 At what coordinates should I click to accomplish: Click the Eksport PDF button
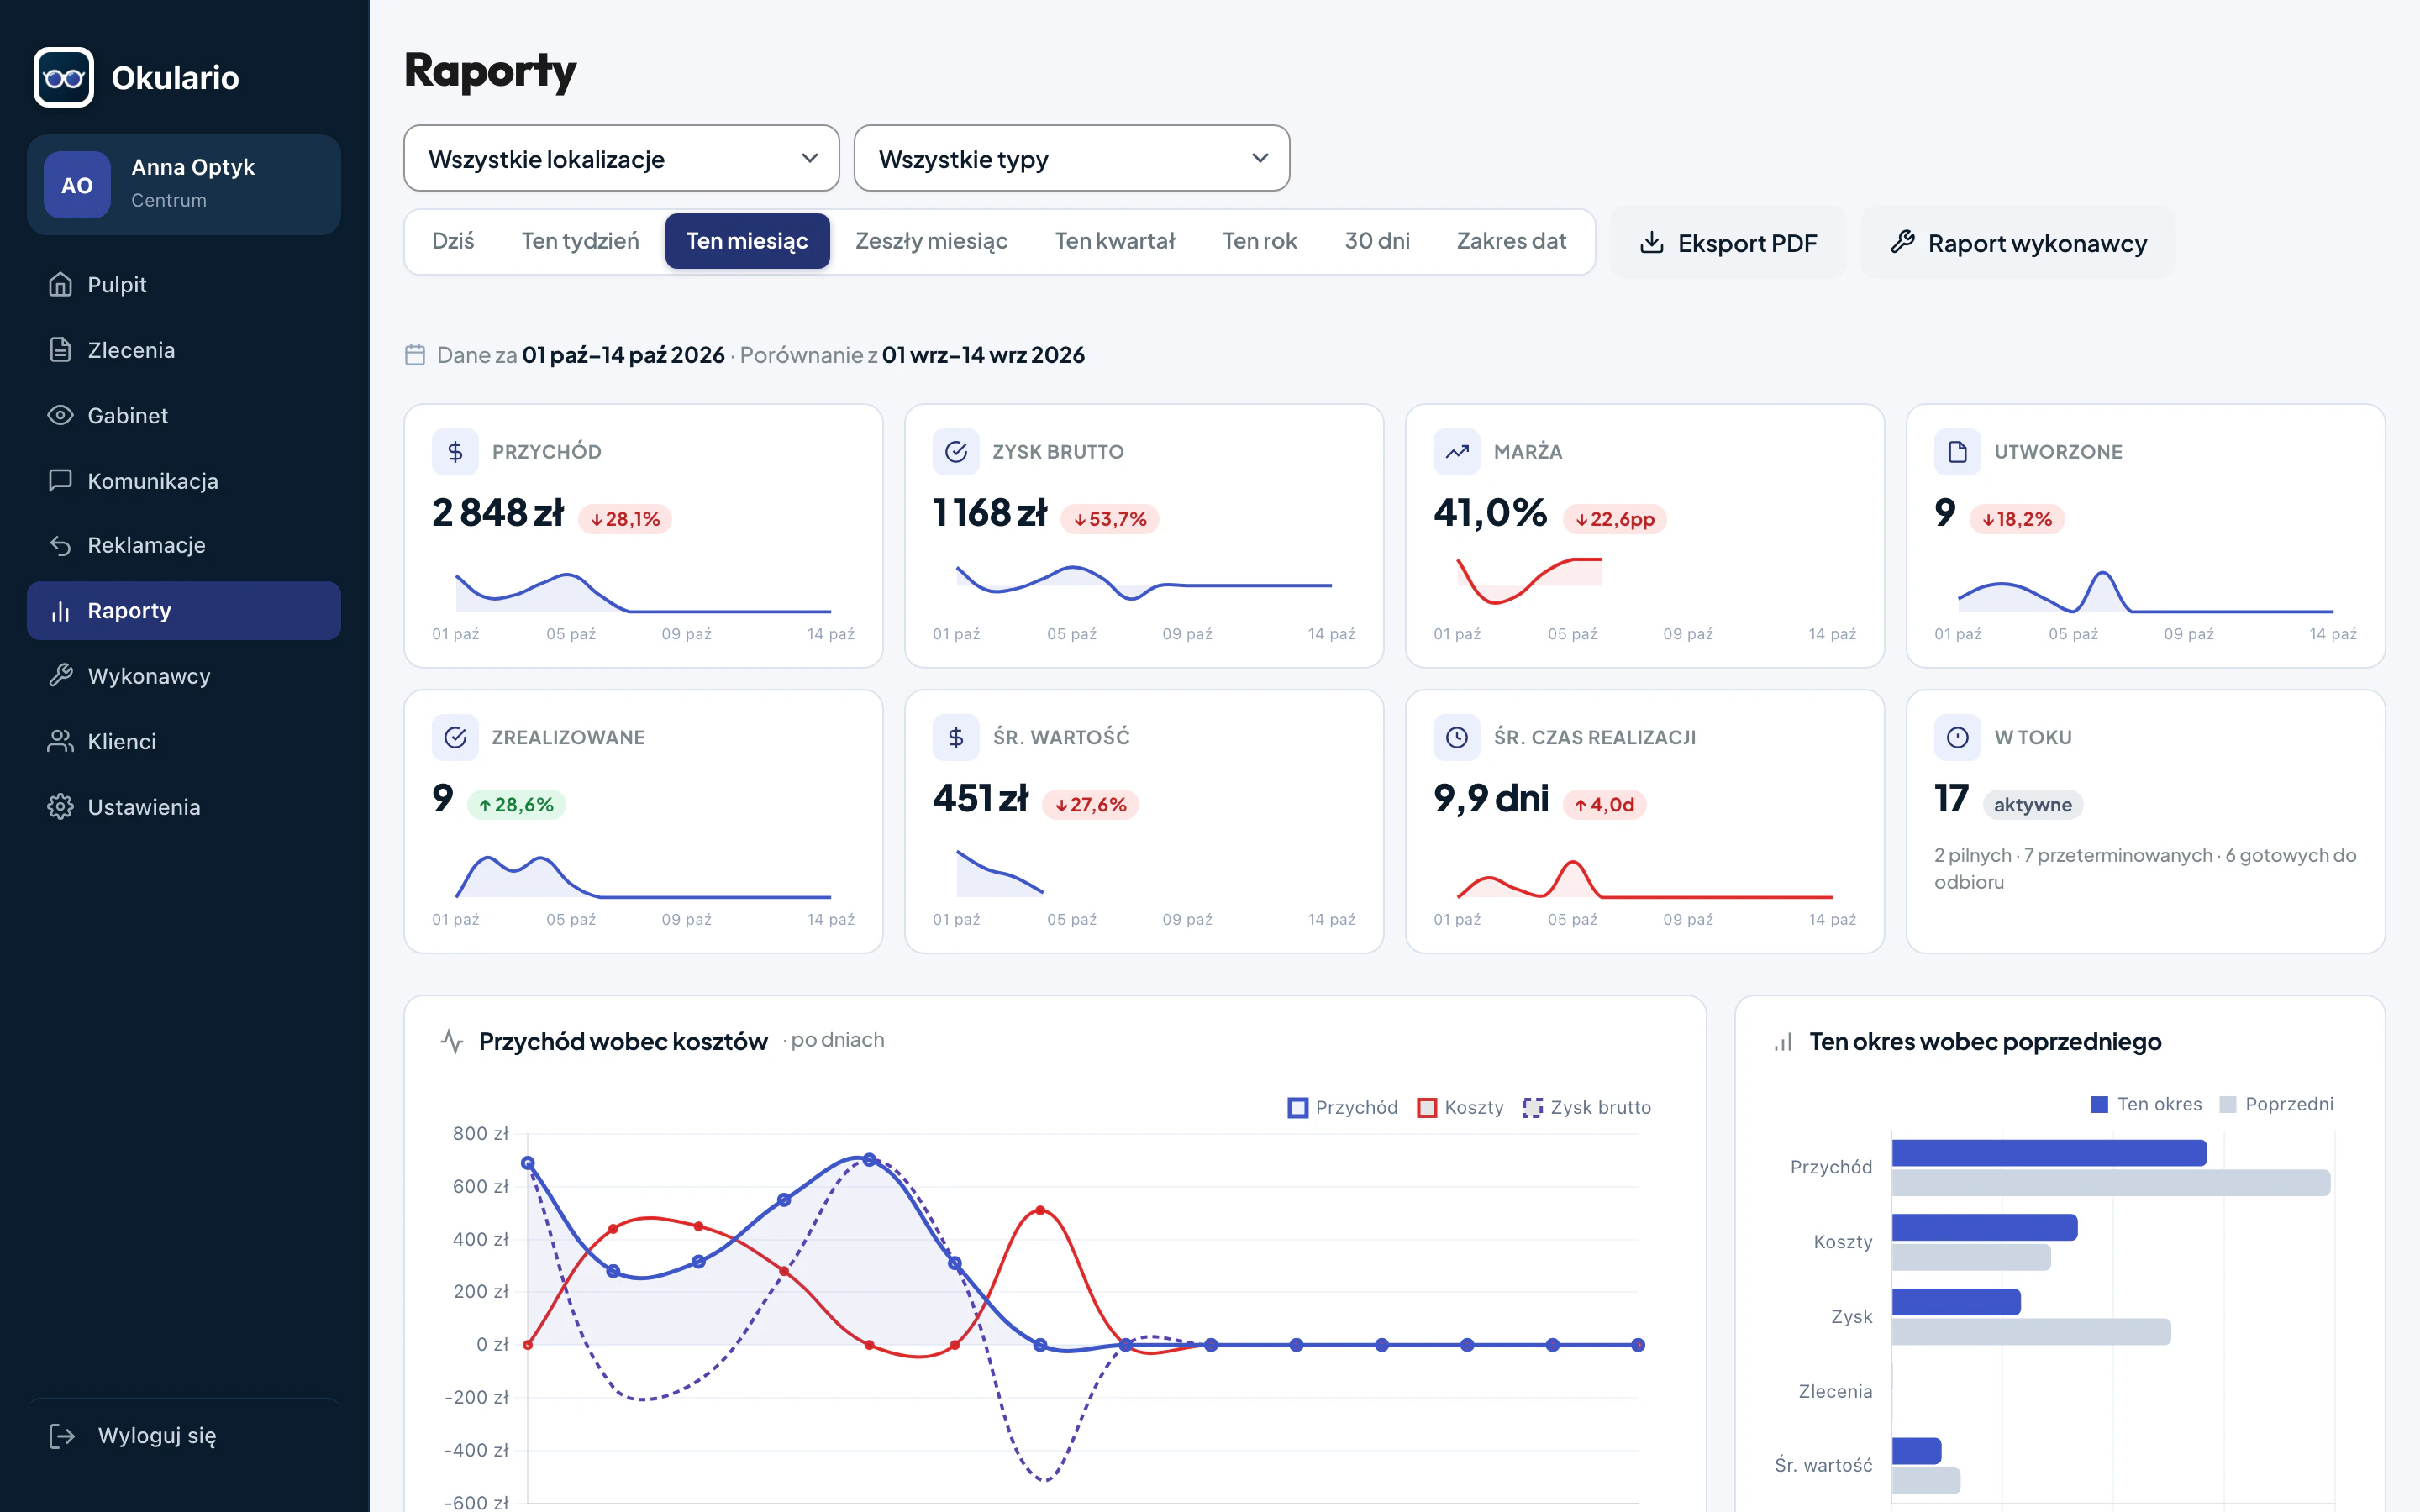coord(1728,243)
